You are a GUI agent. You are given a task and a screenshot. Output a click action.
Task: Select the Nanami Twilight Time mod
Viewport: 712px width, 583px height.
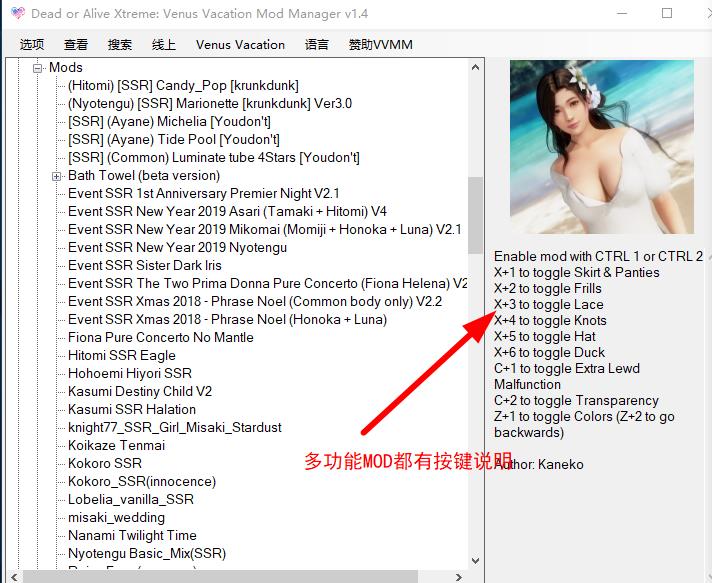(132, 535)
